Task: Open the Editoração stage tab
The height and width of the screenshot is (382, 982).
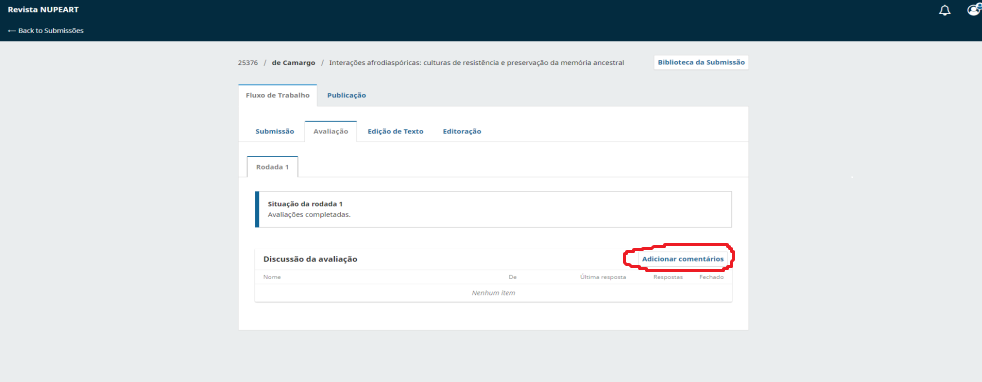Action: click(462, 132)
